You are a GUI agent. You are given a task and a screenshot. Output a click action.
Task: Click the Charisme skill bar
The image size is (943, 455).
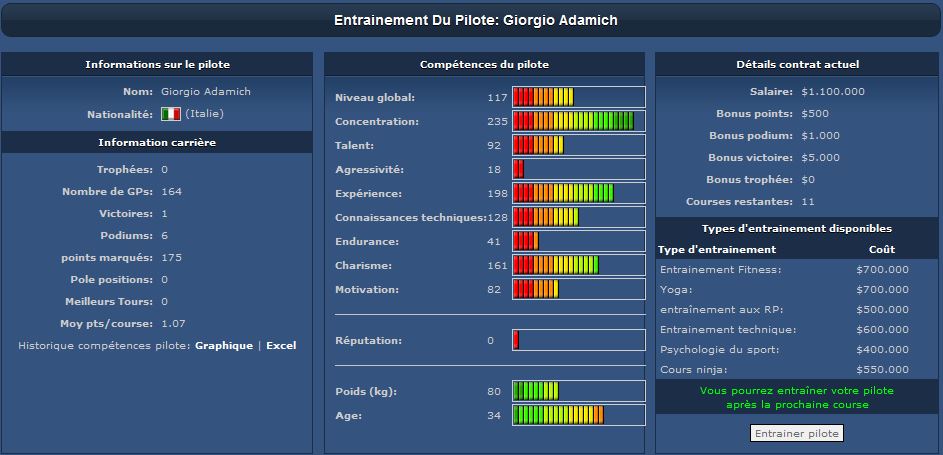tap(579, 266)
